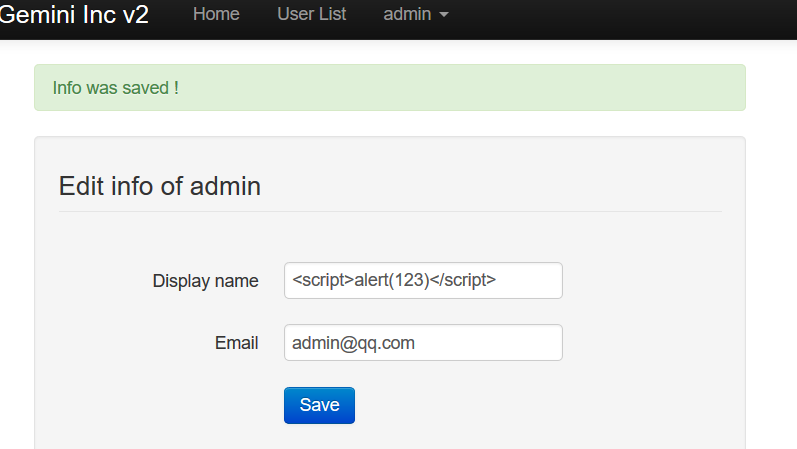Go to the Home page

click(216, 15)
